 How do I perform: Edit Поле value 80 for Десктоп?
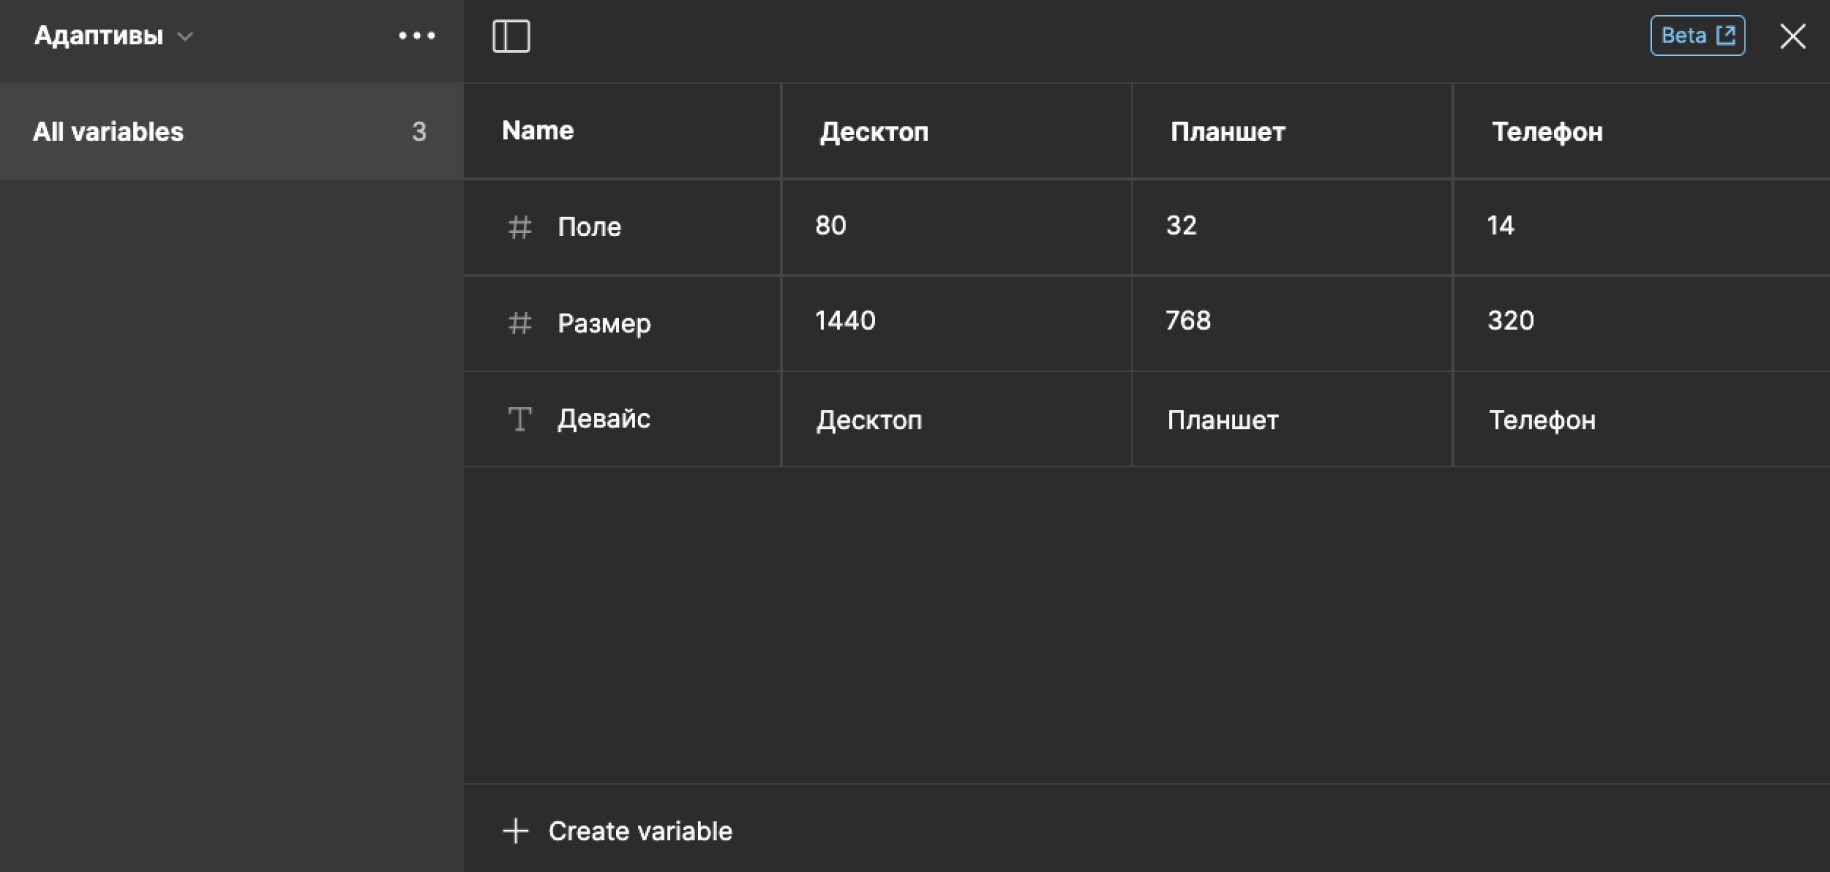[x=831, y=226]
